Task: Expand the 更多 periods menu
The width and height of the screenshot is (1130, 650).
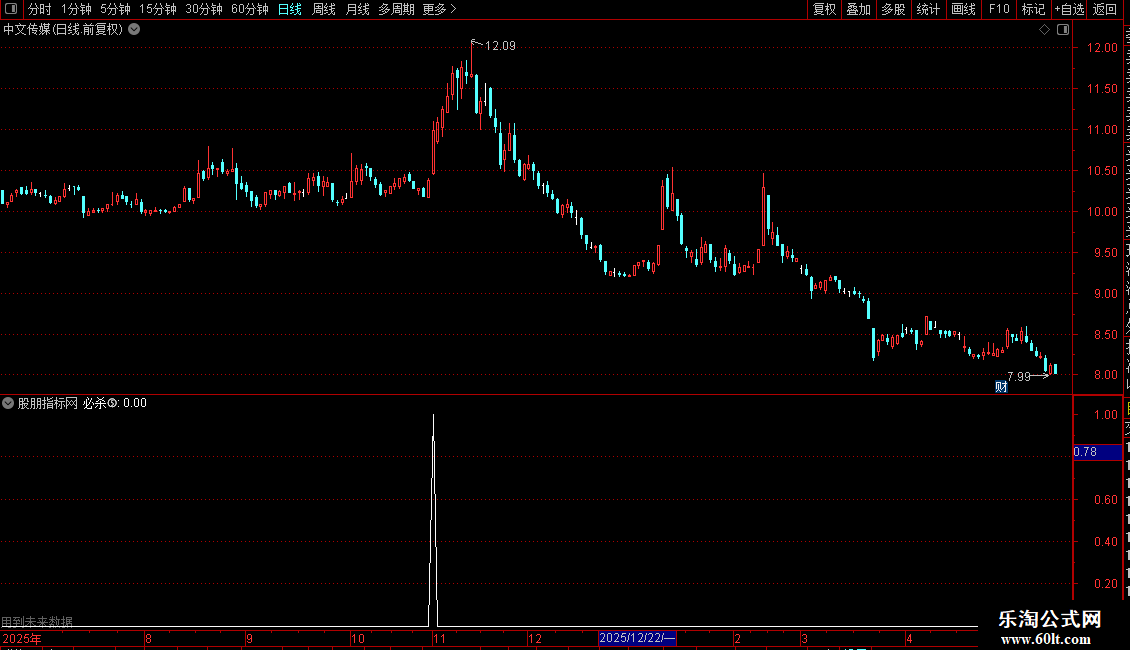Action: click(439, 9)
